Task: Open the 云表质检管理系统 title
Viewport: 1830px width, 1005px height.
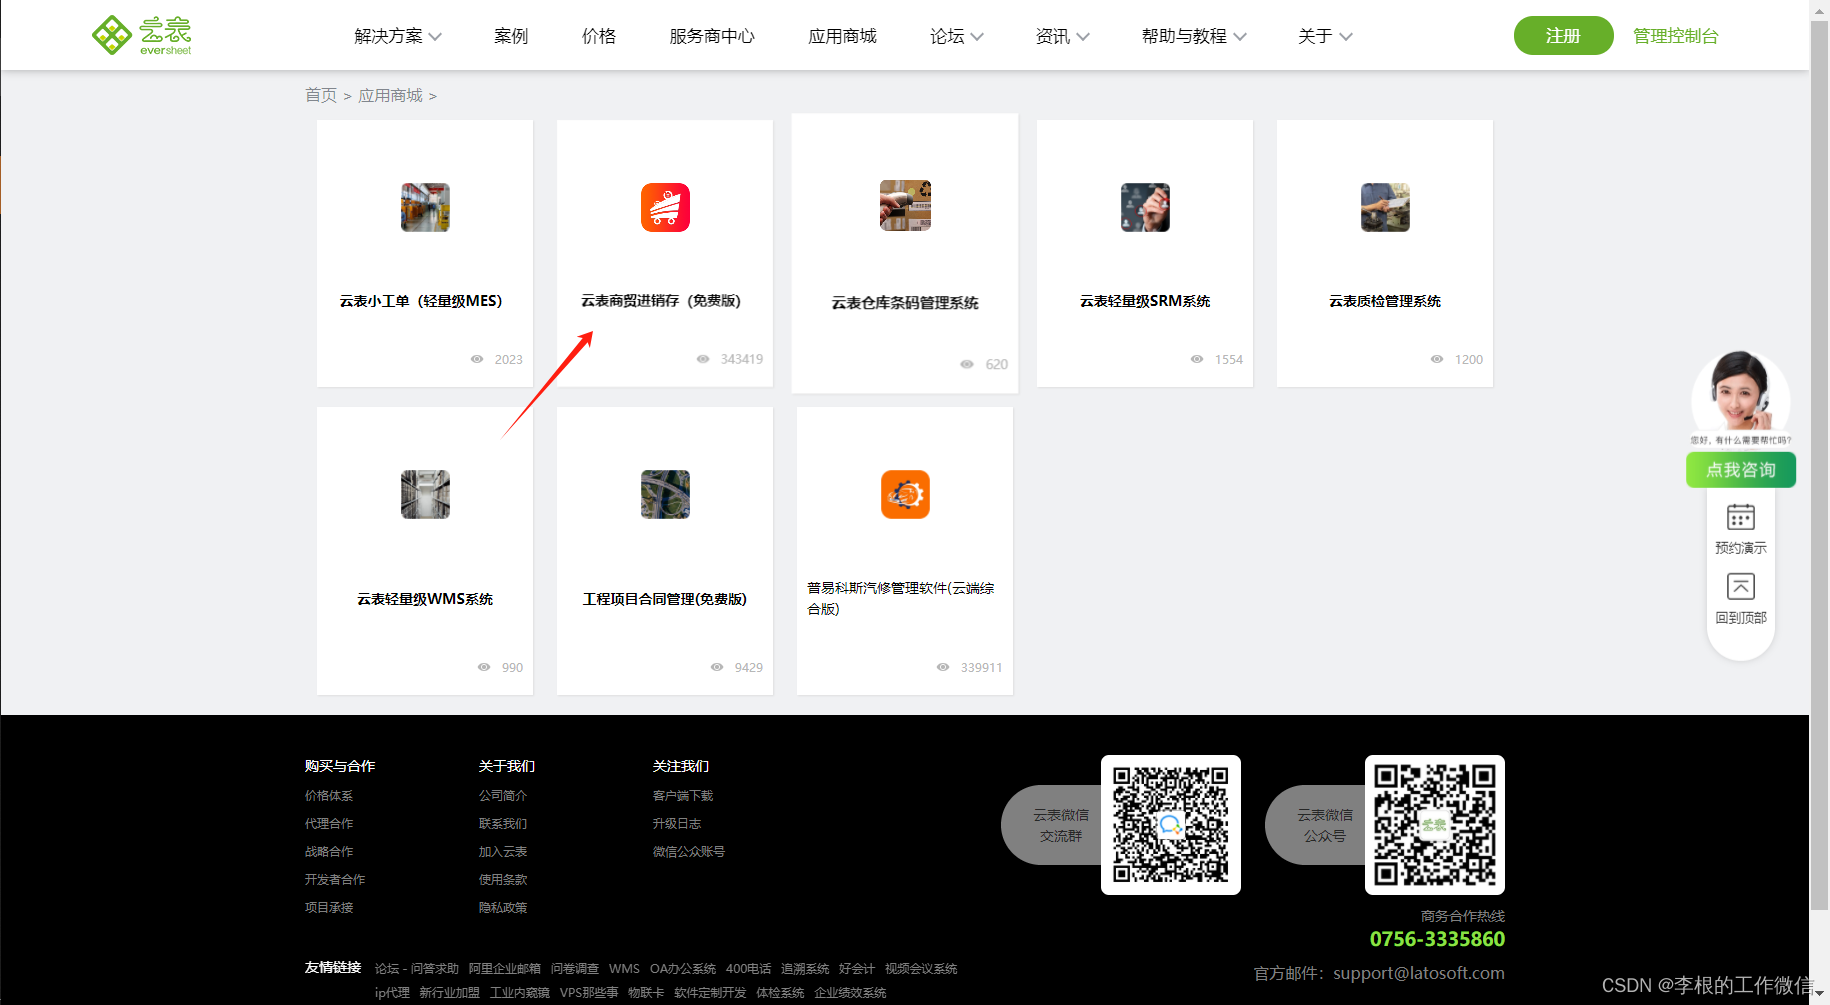Action: [x=1385, y=301]
